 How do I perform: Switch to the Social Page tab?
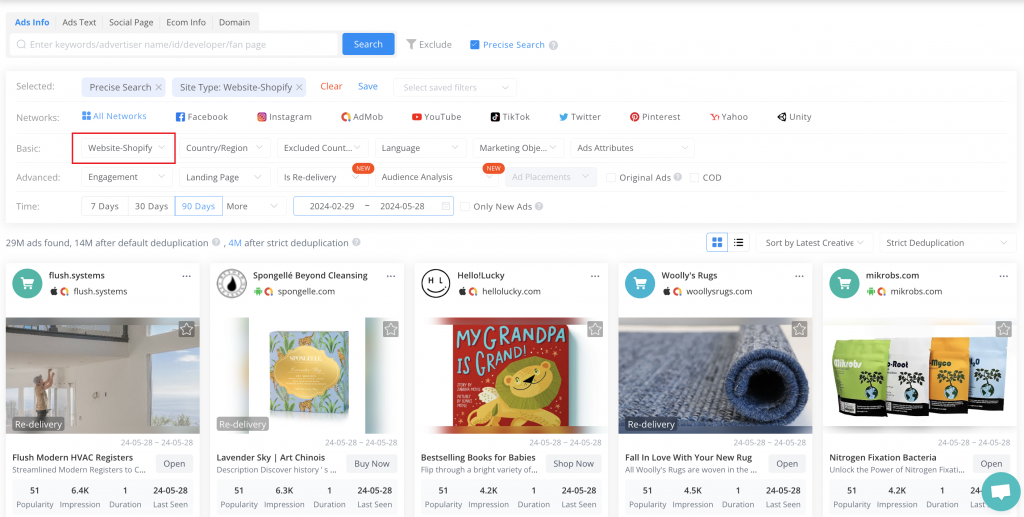tap(131, 22)
